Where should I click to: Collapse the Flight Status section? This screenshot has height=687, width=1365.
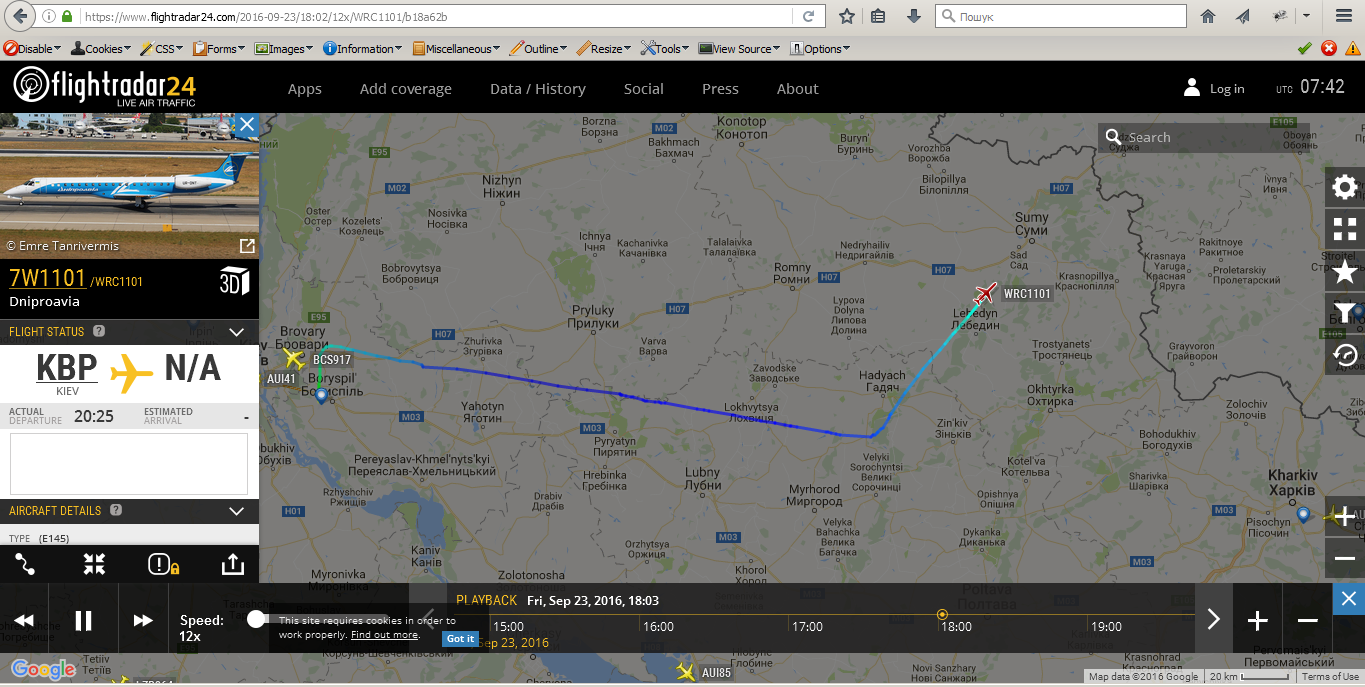(x=237, y=332)
